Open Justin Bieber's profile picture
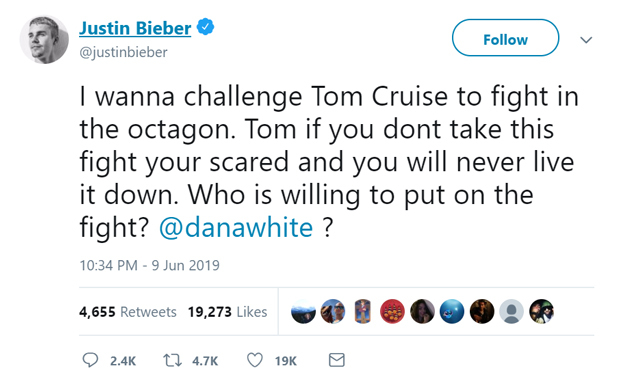This screenshot has height=391, width=620. tap(44, 40)
